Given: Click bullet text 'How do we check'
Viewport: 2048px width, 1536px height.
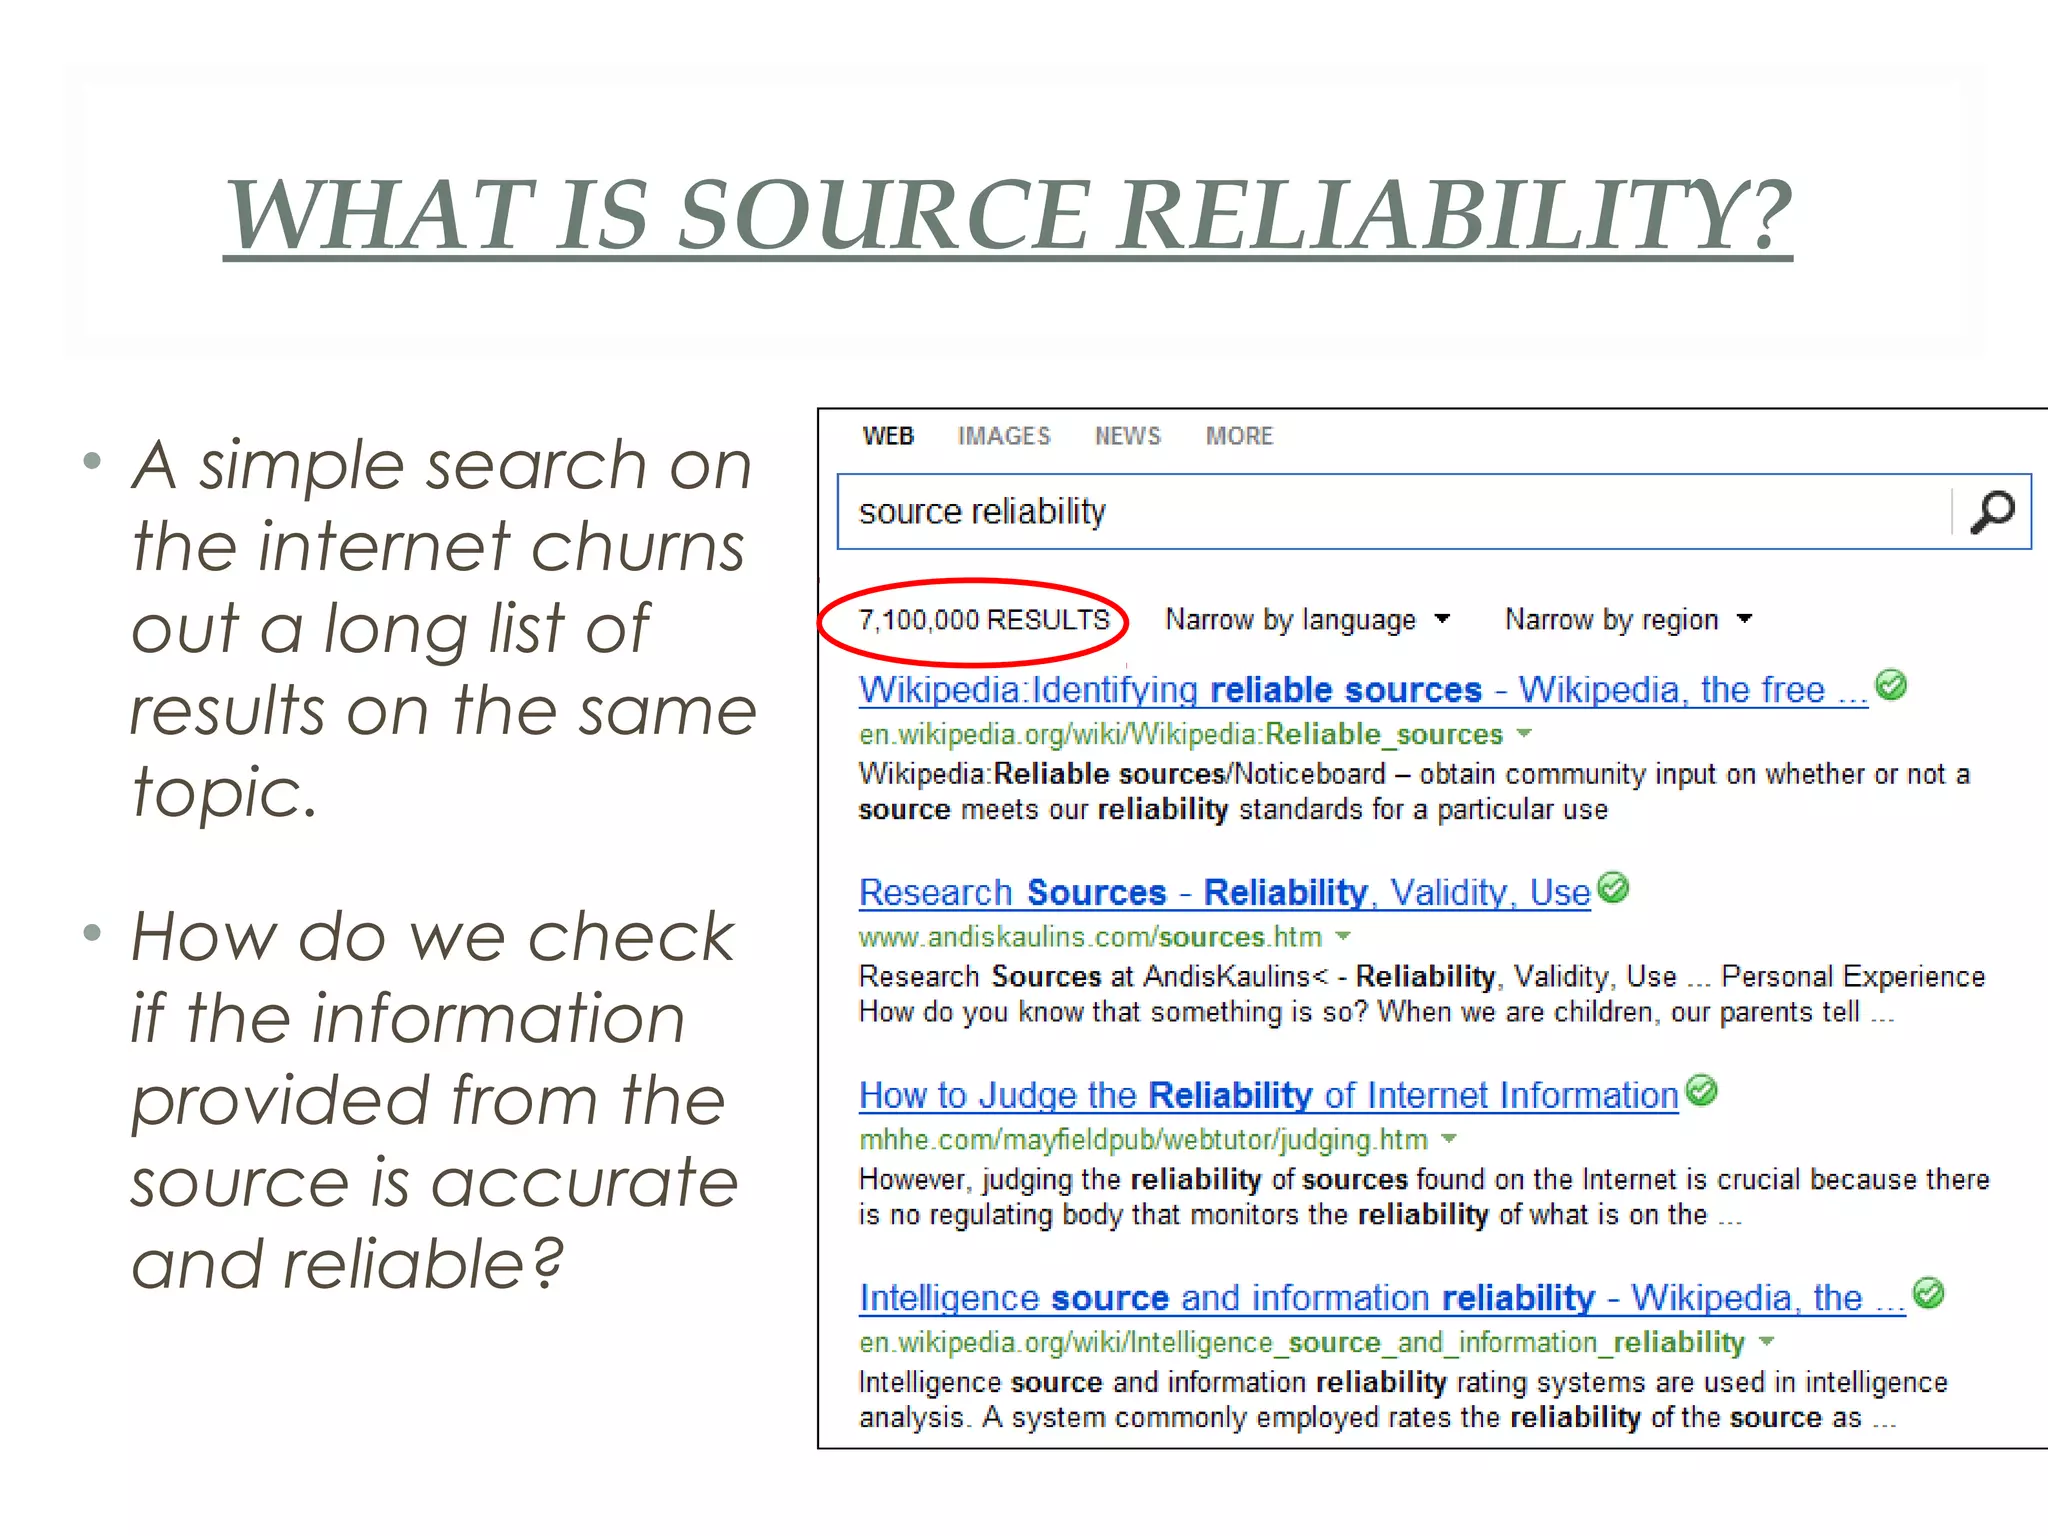Looking at the screenshot, I should tap(433, 937).
